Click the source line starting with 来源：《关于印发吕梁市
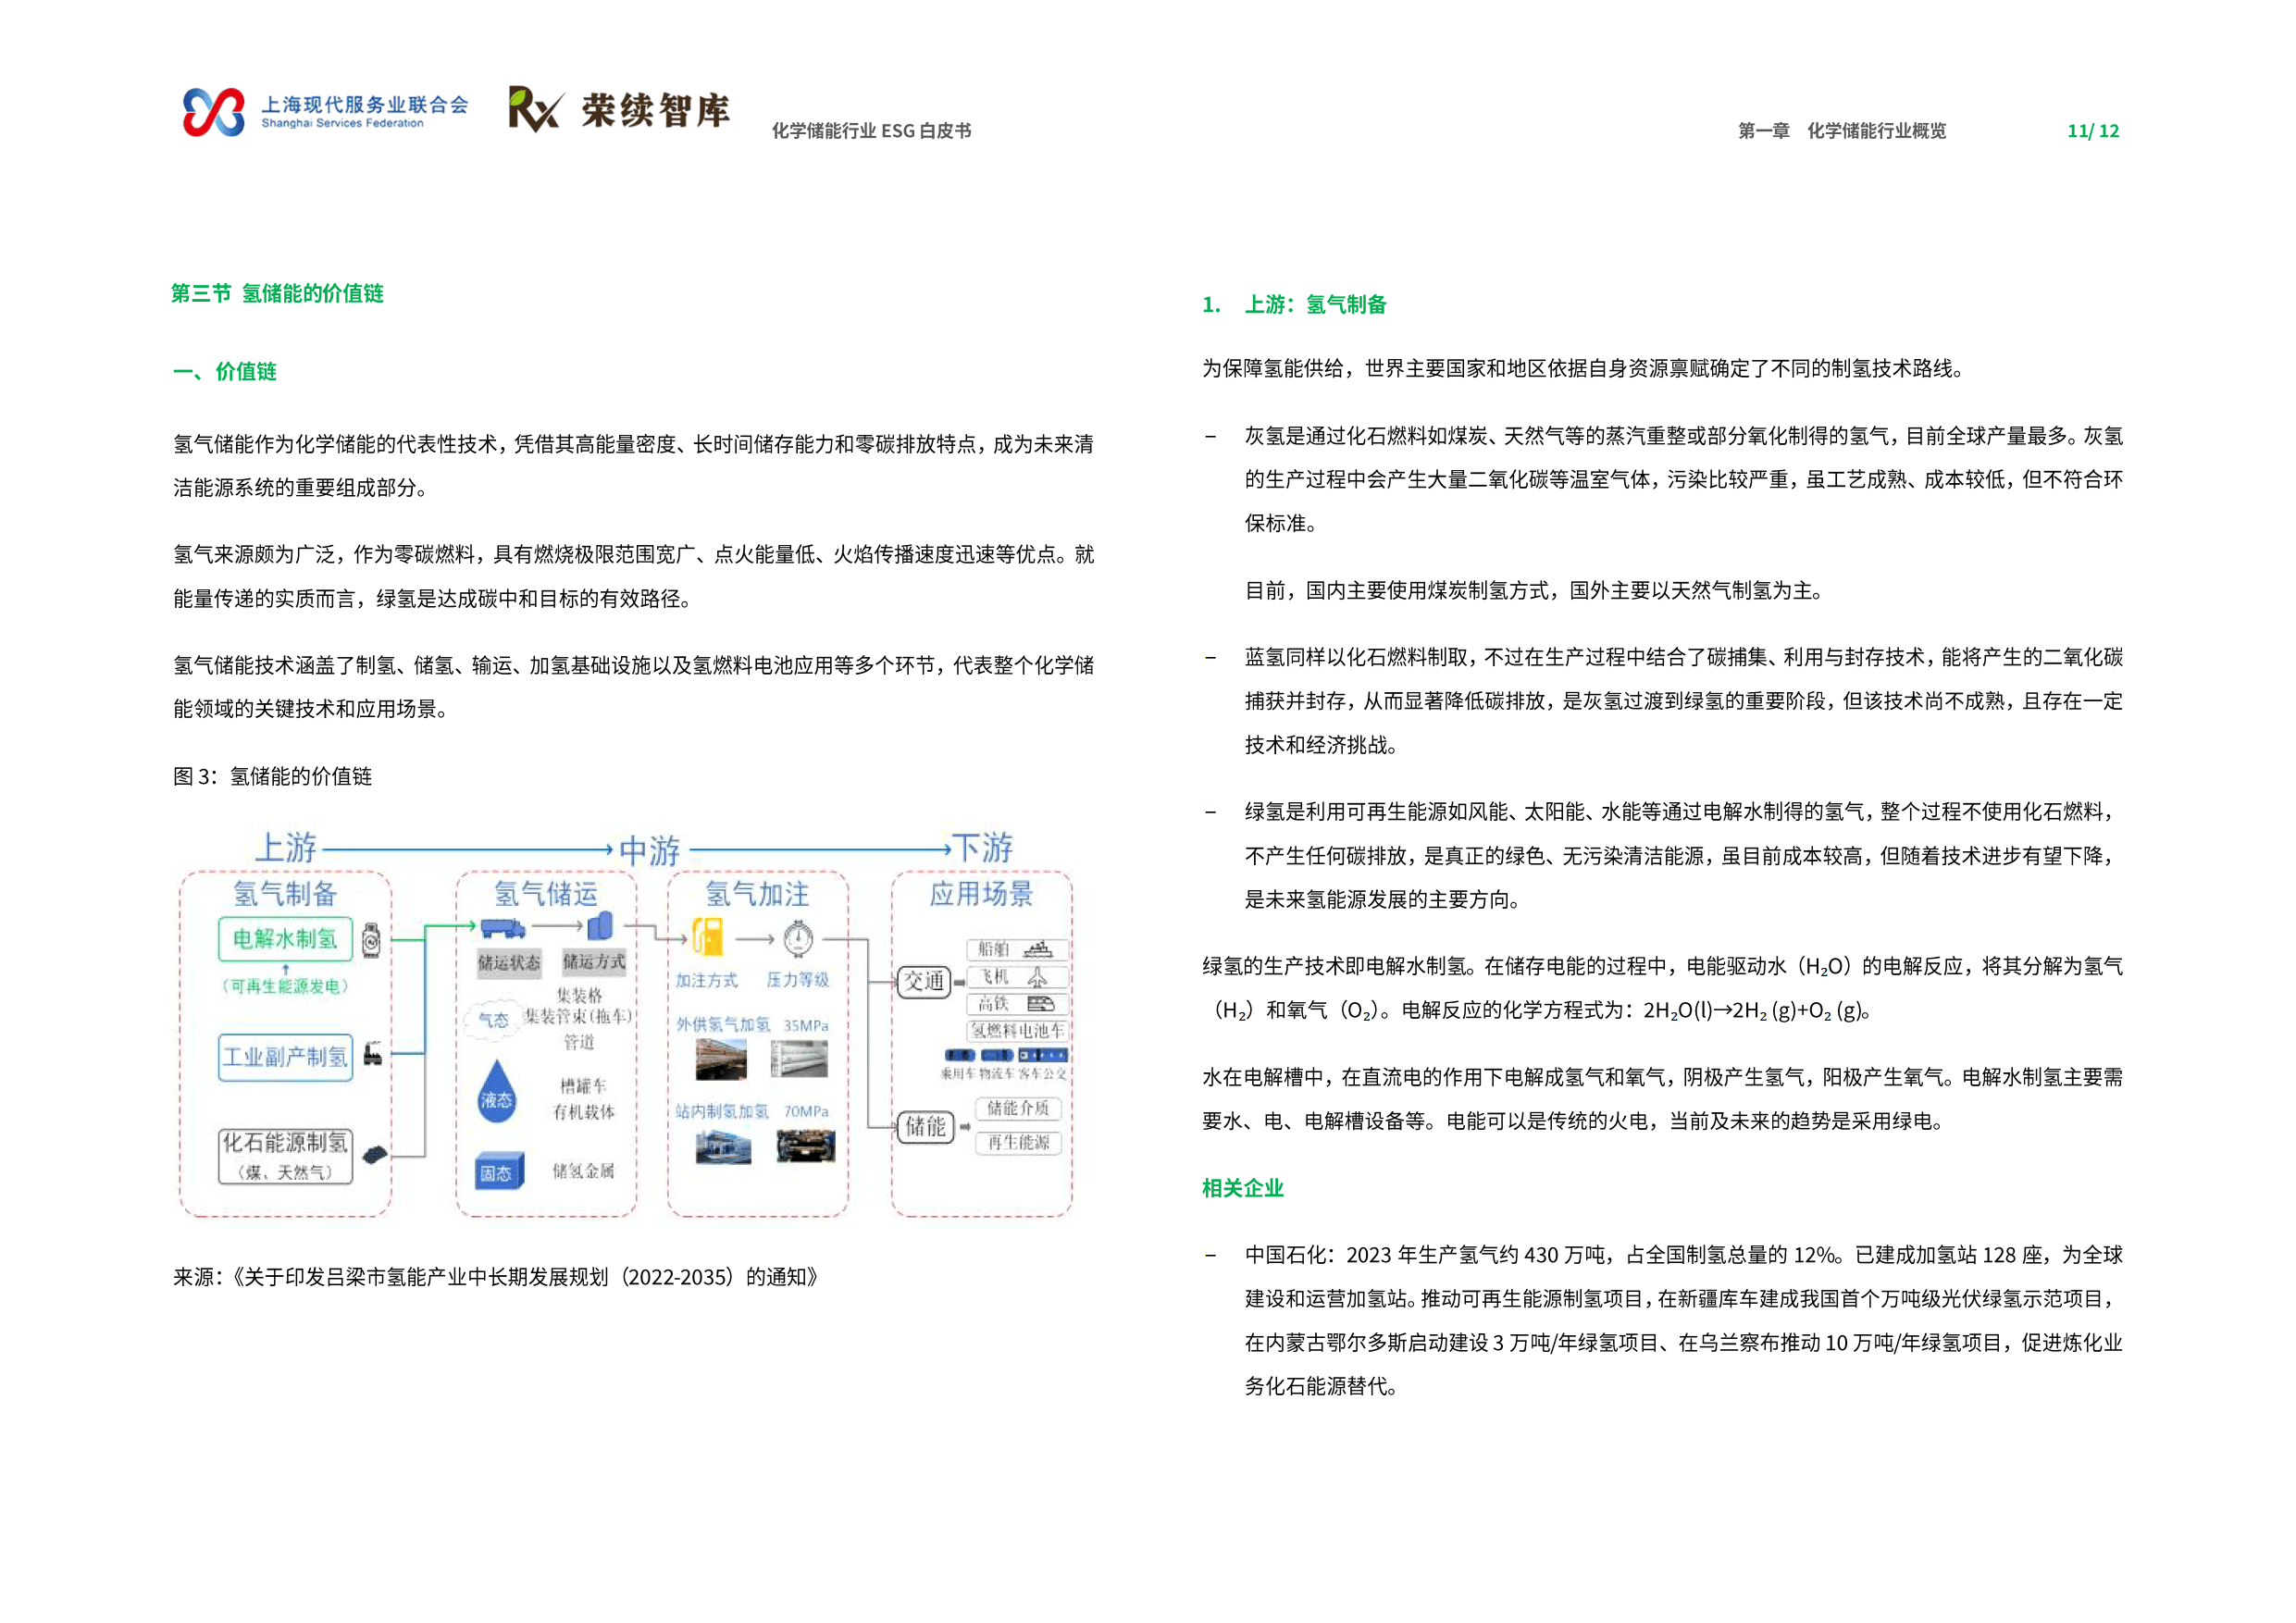Image resolution: width=2296 pixels, height=1623 pixels. [497, 1277]
